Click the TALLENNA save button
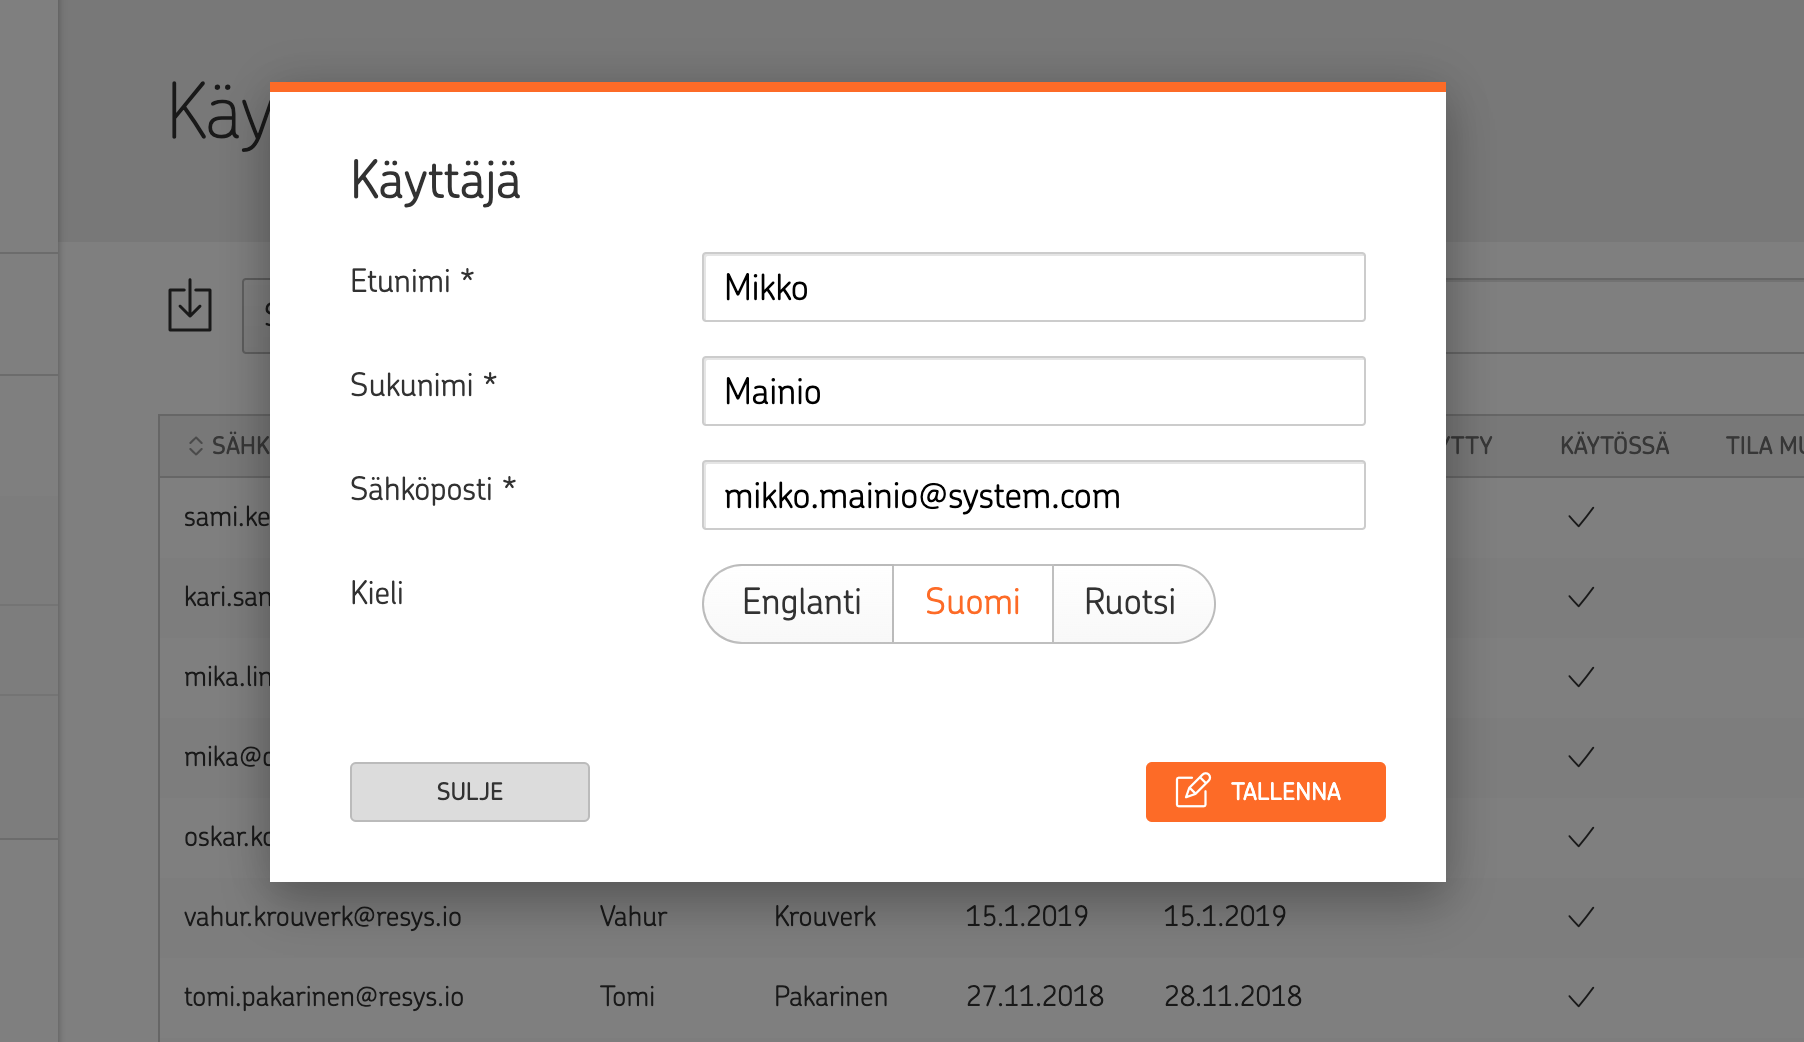This screenshot has height=1042, width=1804. [x=1266, y=792]
